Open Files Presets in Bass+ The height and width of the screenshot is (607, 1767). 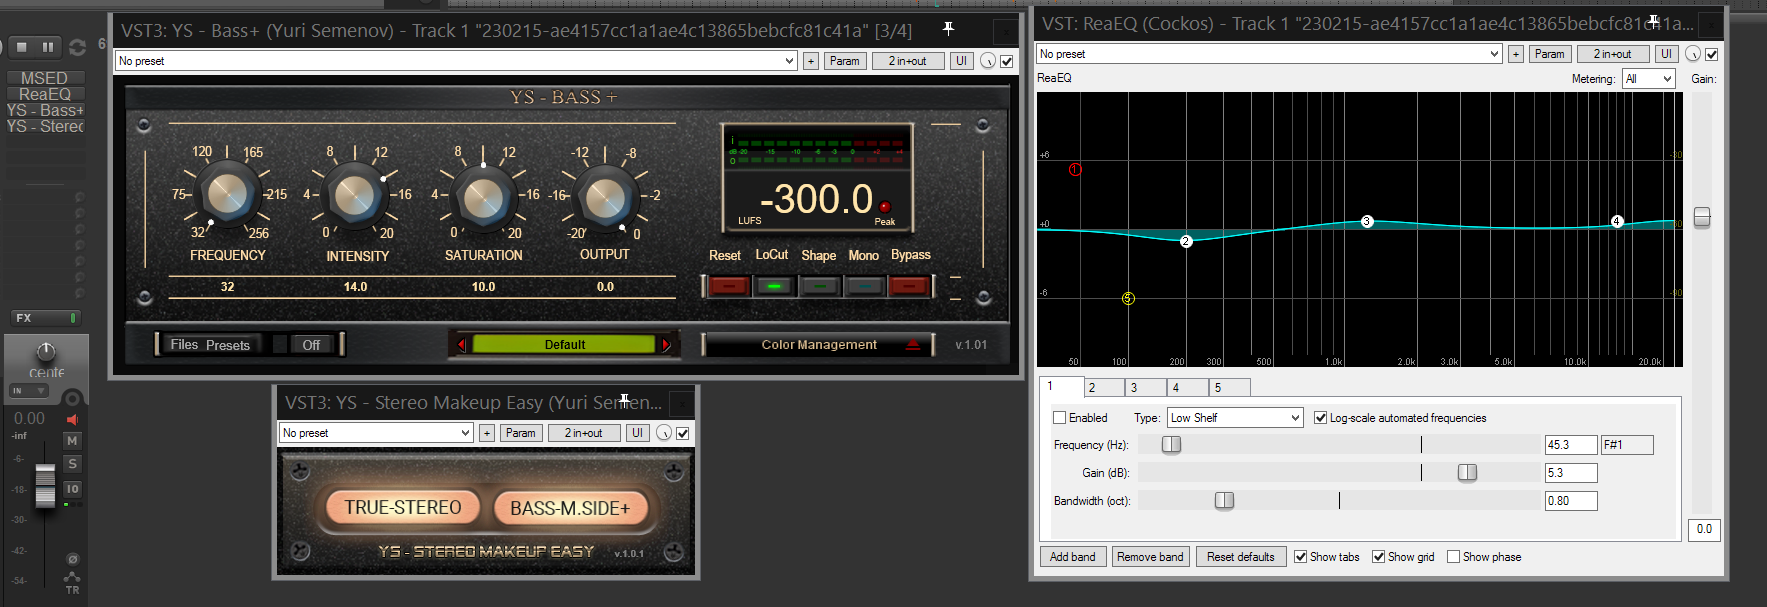click(210, 345)
